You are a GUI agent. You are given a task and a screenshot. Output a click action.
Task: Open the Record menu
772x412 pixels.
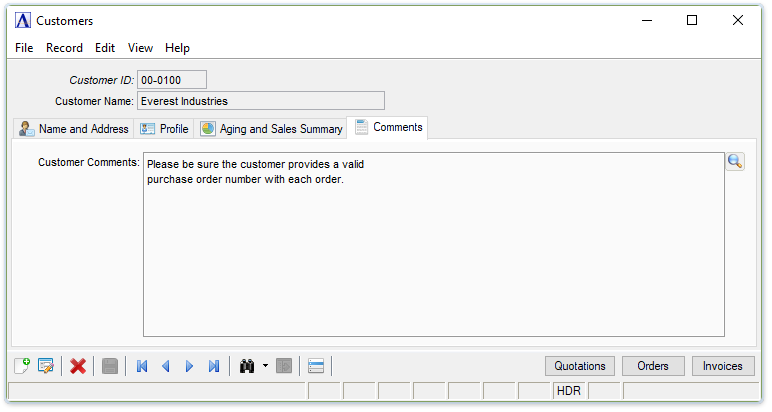[64, 48]
